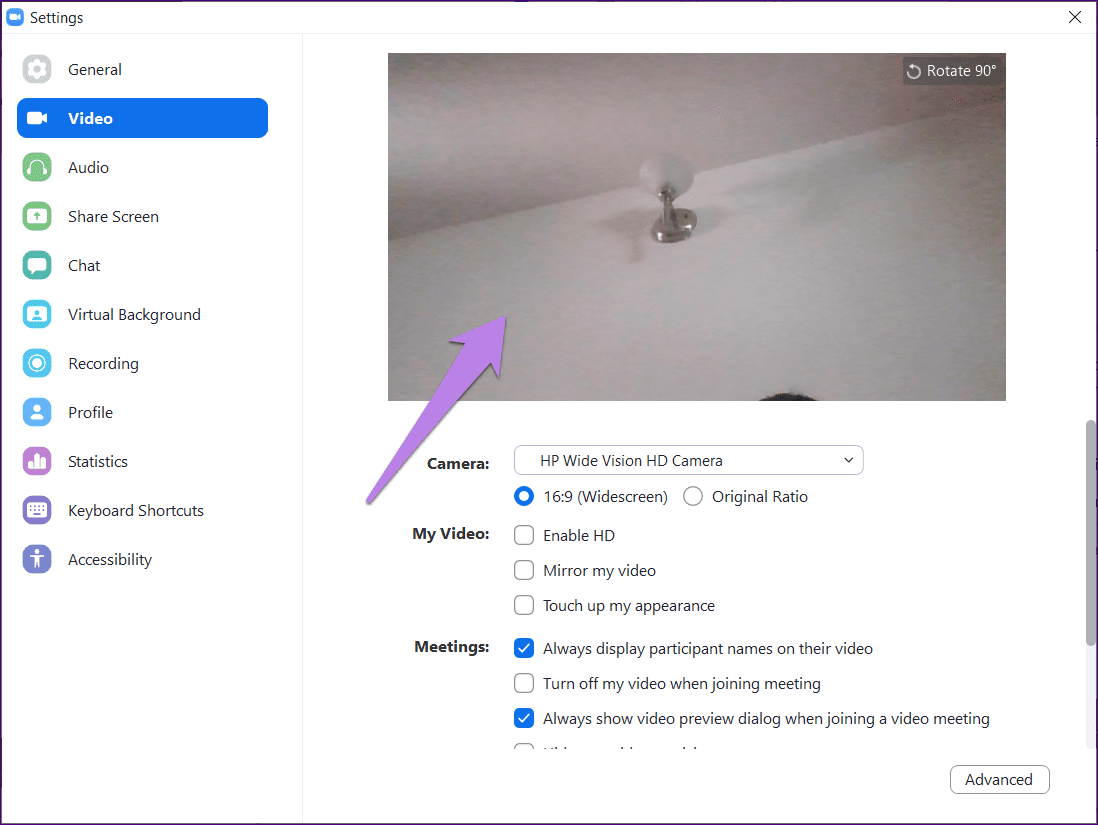Image resolution: width=1098 pixels, height=825 pixels.
Task: Check Turn off my video when joining
Action: tap(524, 684)
